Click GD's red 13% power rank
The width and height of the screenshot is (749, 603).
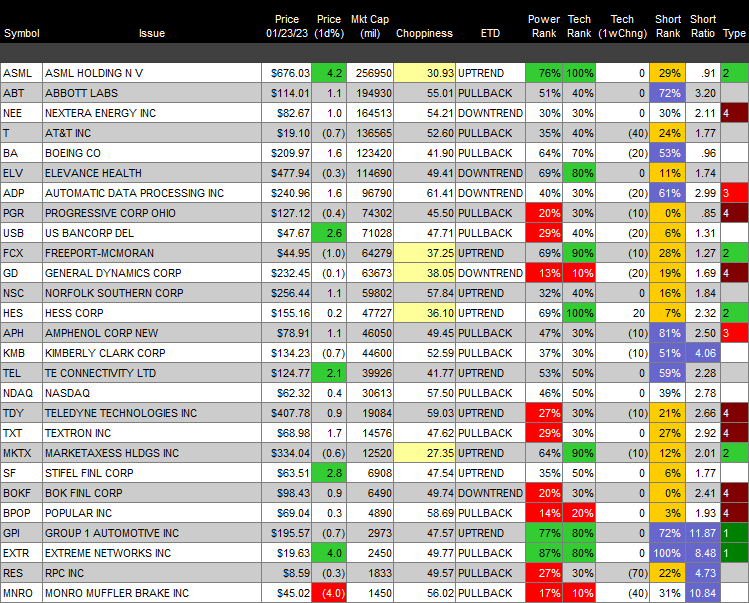544,274
